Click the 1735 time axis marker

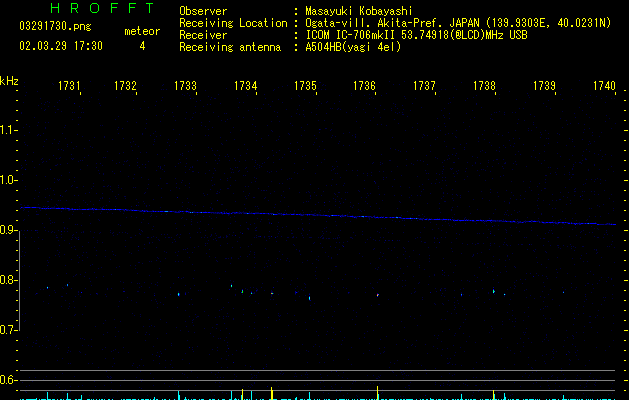(x=305, y=86)
